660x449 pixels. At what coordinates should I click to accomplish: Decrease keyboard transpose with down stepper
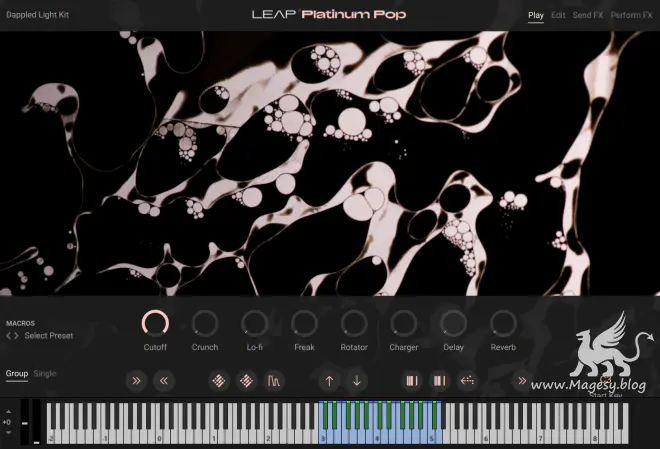[x=8, y=433]
